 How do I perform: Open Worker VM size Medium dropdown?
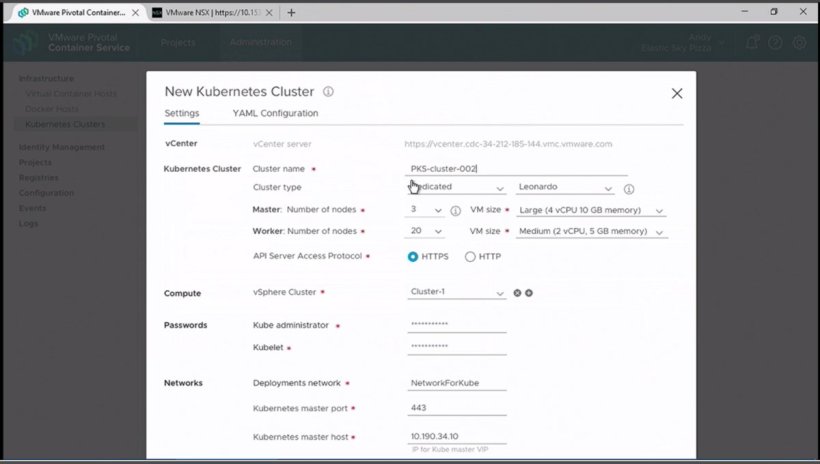click(592, 232)
